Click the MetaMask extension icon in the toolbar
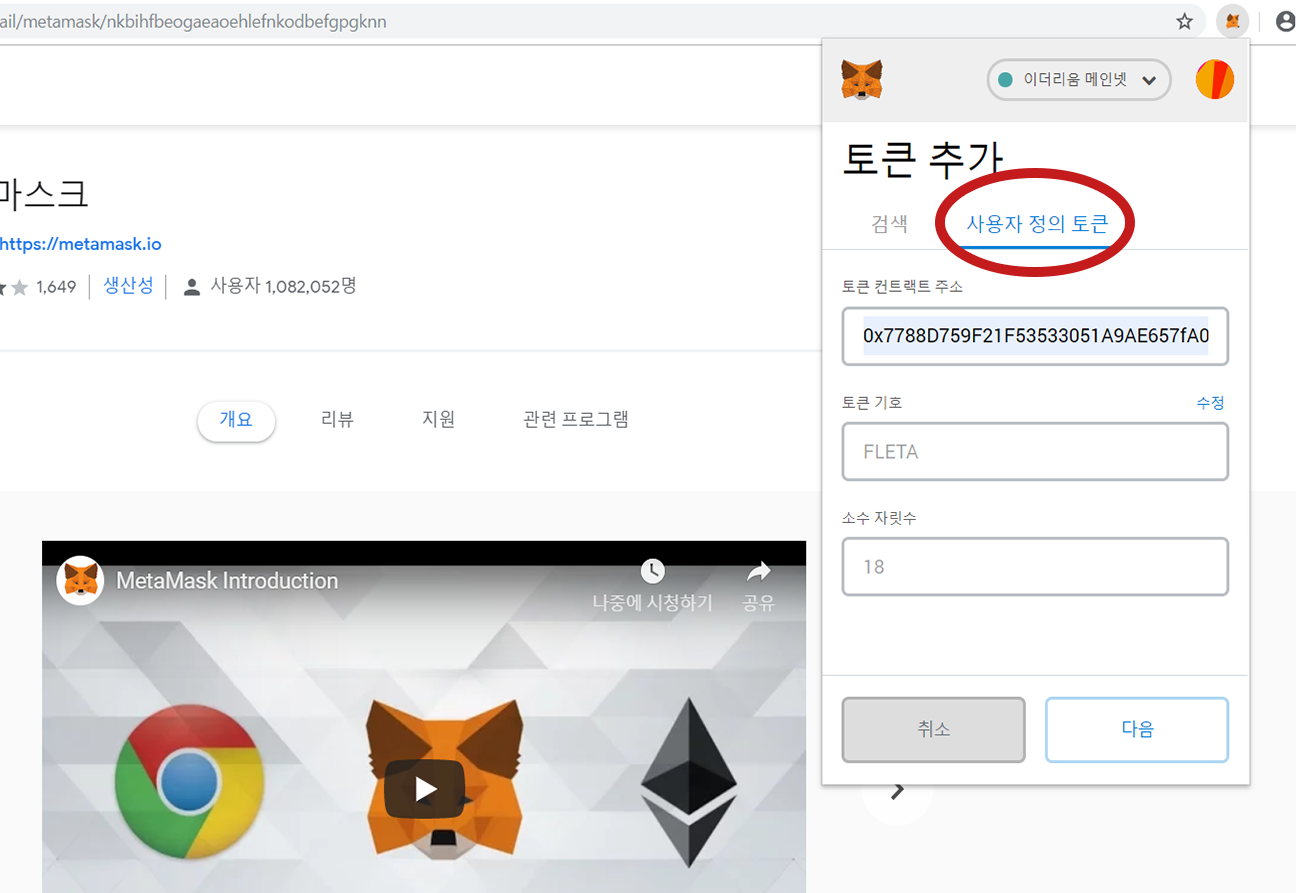Viewport: 1296px width, 893px height. pyautogui.click(x=1232, y=21)
